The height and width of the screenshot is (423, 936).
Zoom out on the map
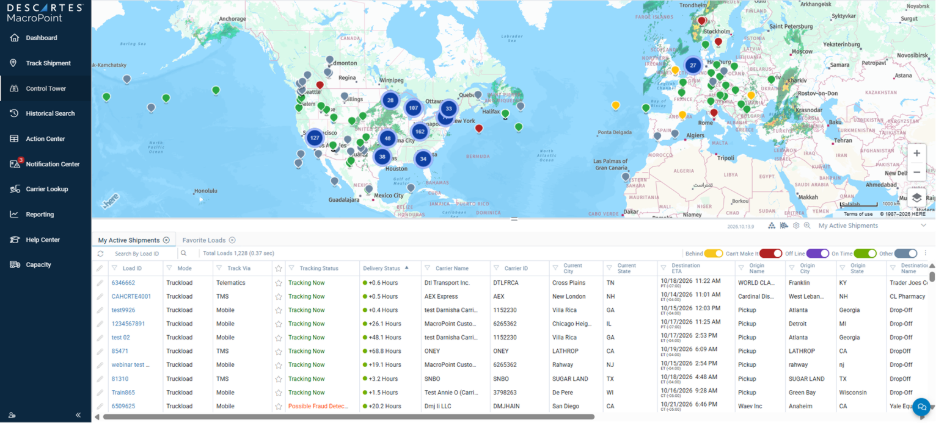pyautogui.click(x=916, y=172)
